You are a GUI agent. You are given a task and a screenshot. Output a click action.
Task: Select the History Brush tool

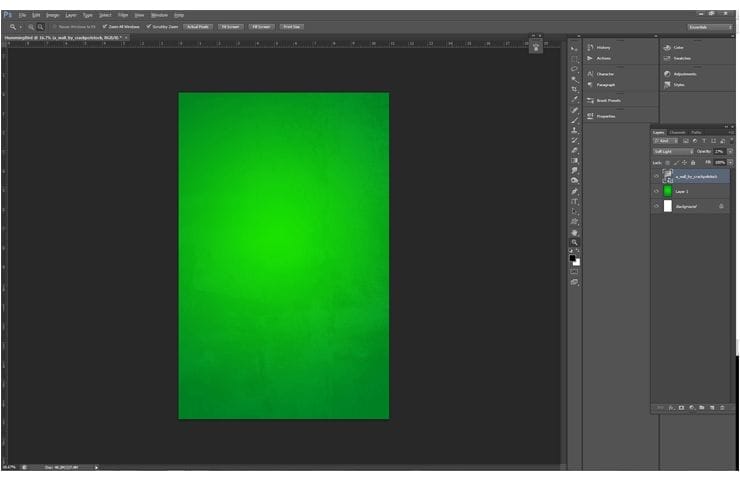click(574, 141)
